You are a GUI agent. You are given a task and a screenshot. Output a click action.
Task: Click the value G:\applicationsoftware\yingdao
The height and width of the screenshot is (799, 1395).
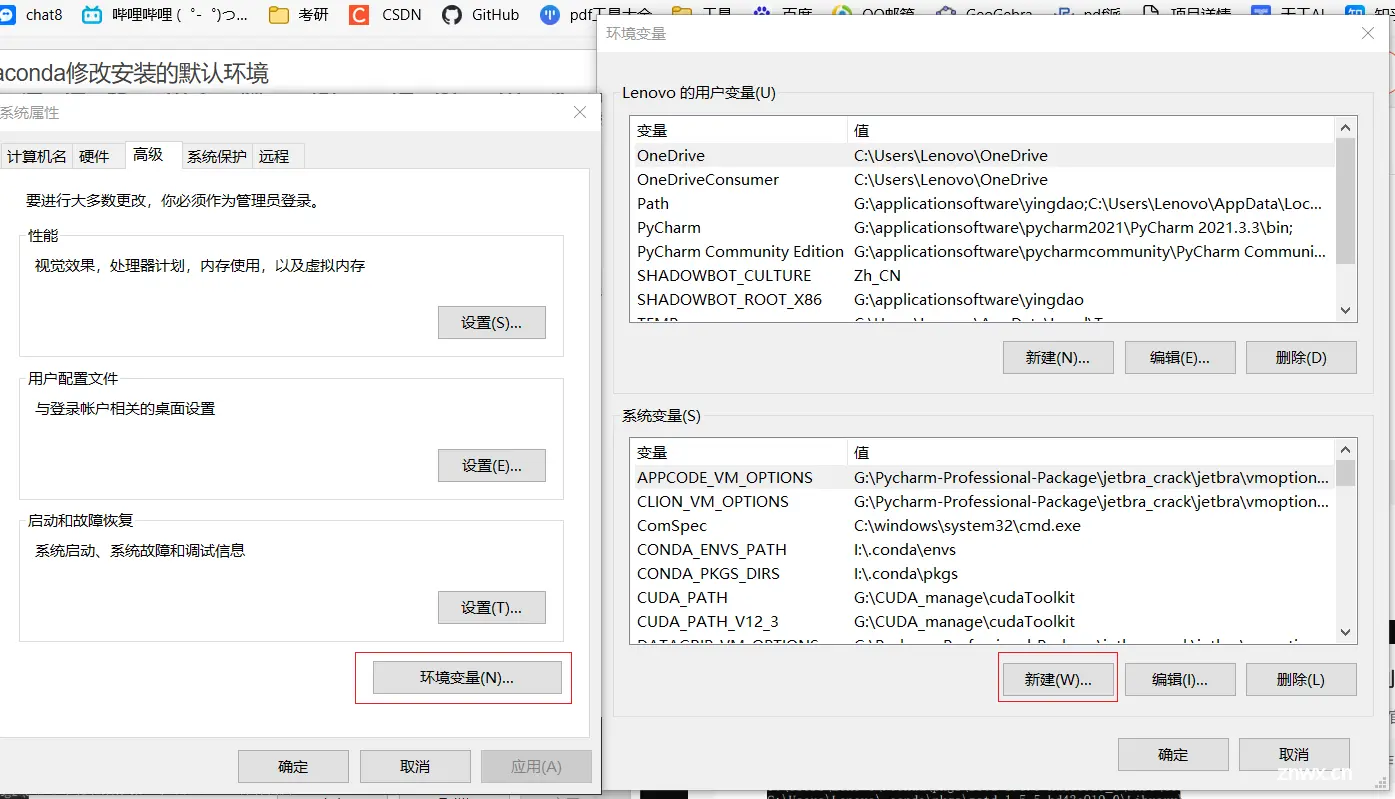[x=968, y=299]
